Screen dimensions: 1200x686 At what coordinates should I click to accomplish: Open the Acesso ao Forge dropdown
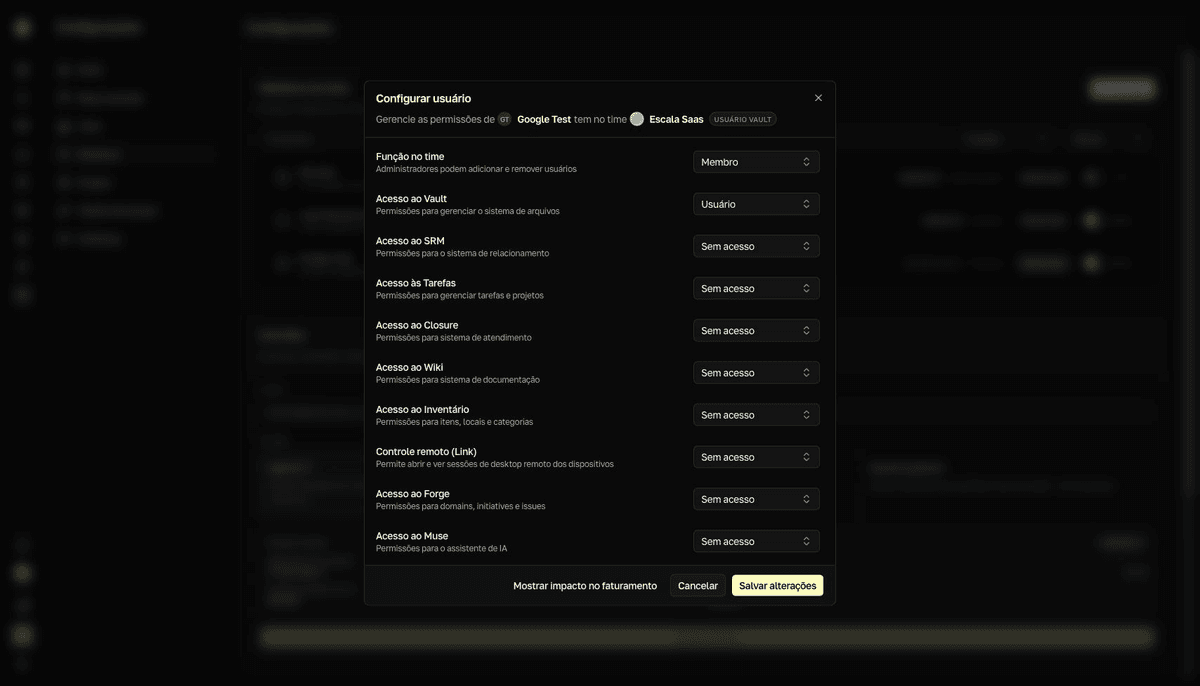756,499
